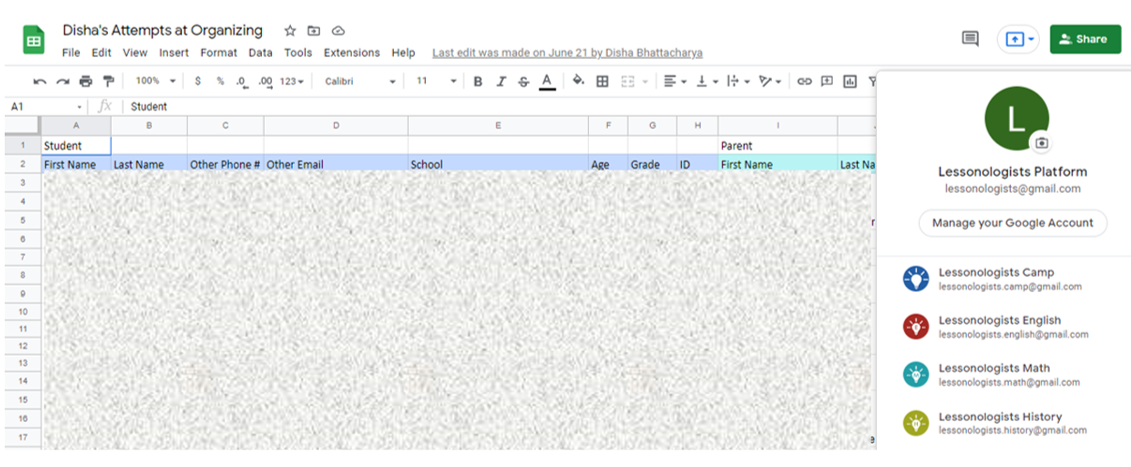Open the Insert menu

tap(174, 53)
